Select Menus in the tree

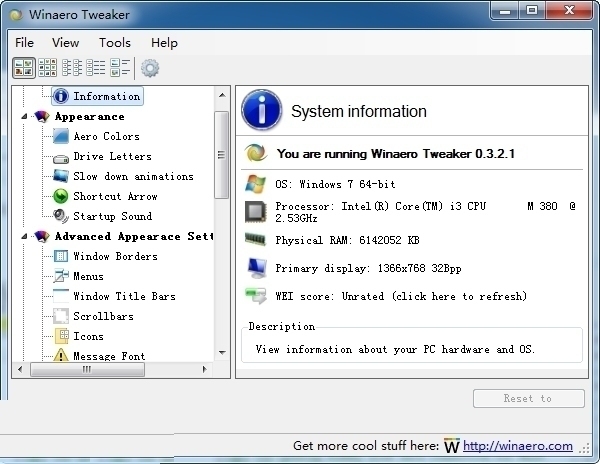[88, 276]
